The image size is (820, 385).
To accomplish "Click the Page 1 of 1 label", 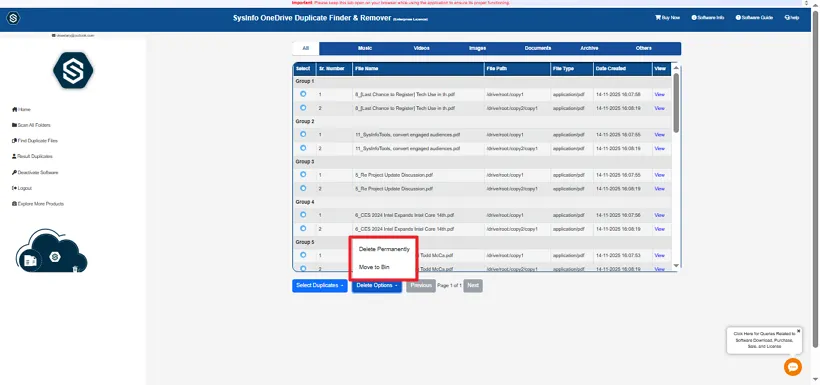I will coord(449,286).
